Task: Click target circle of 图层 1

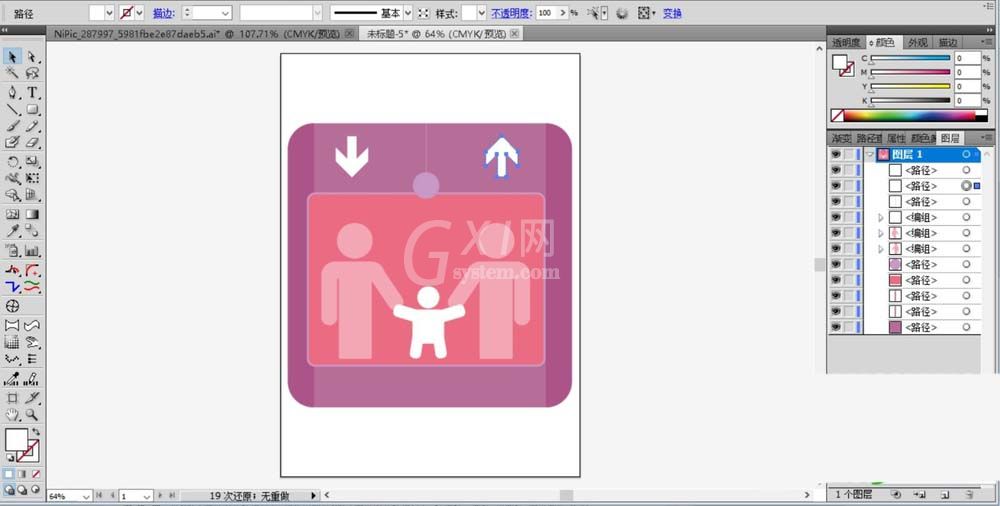Action: coord(966,154)
